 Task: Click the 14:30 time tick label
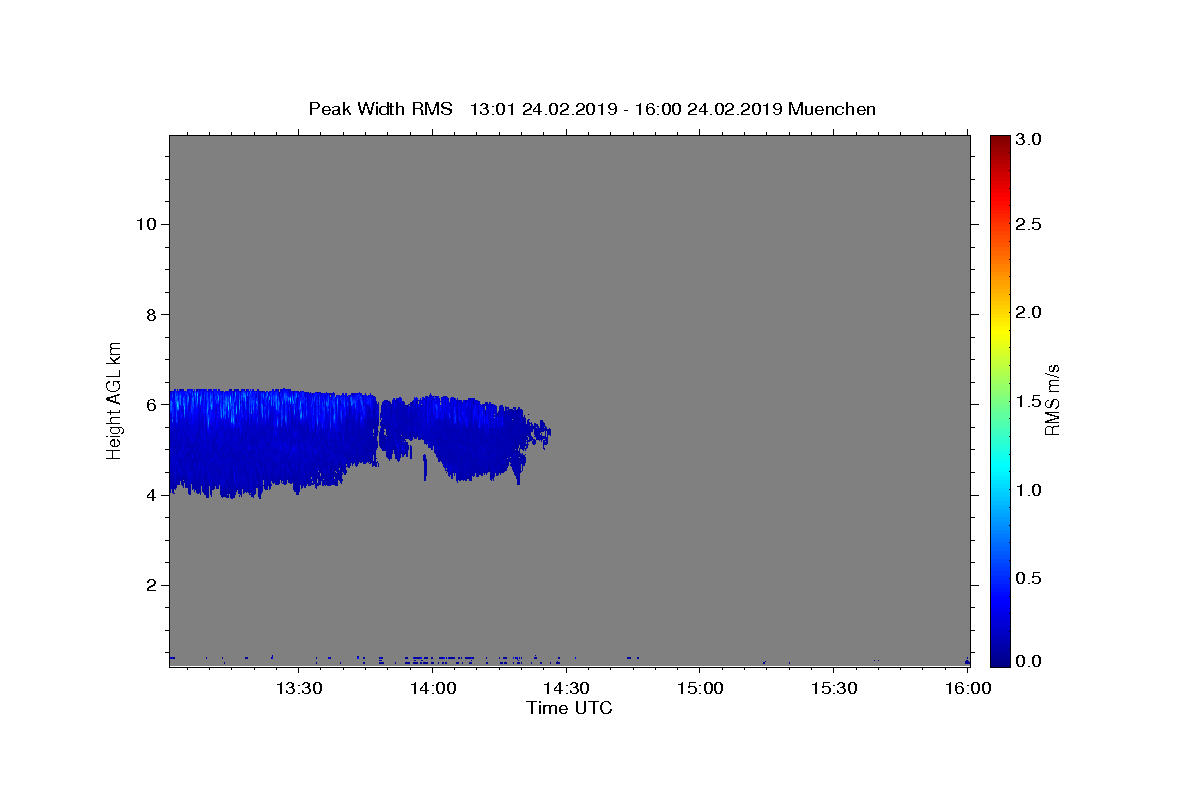pos(566,689)
